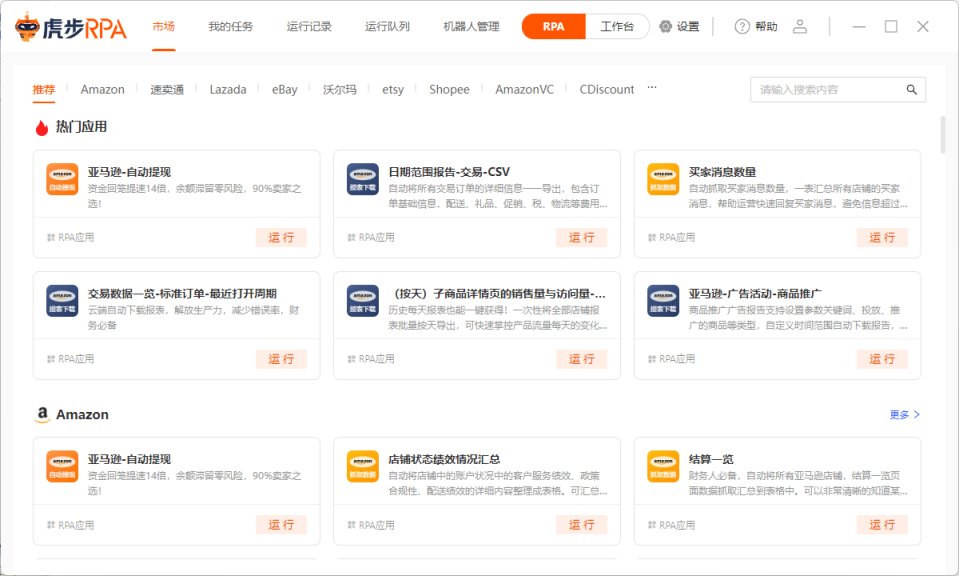Click the search magnifier icon

912,89
